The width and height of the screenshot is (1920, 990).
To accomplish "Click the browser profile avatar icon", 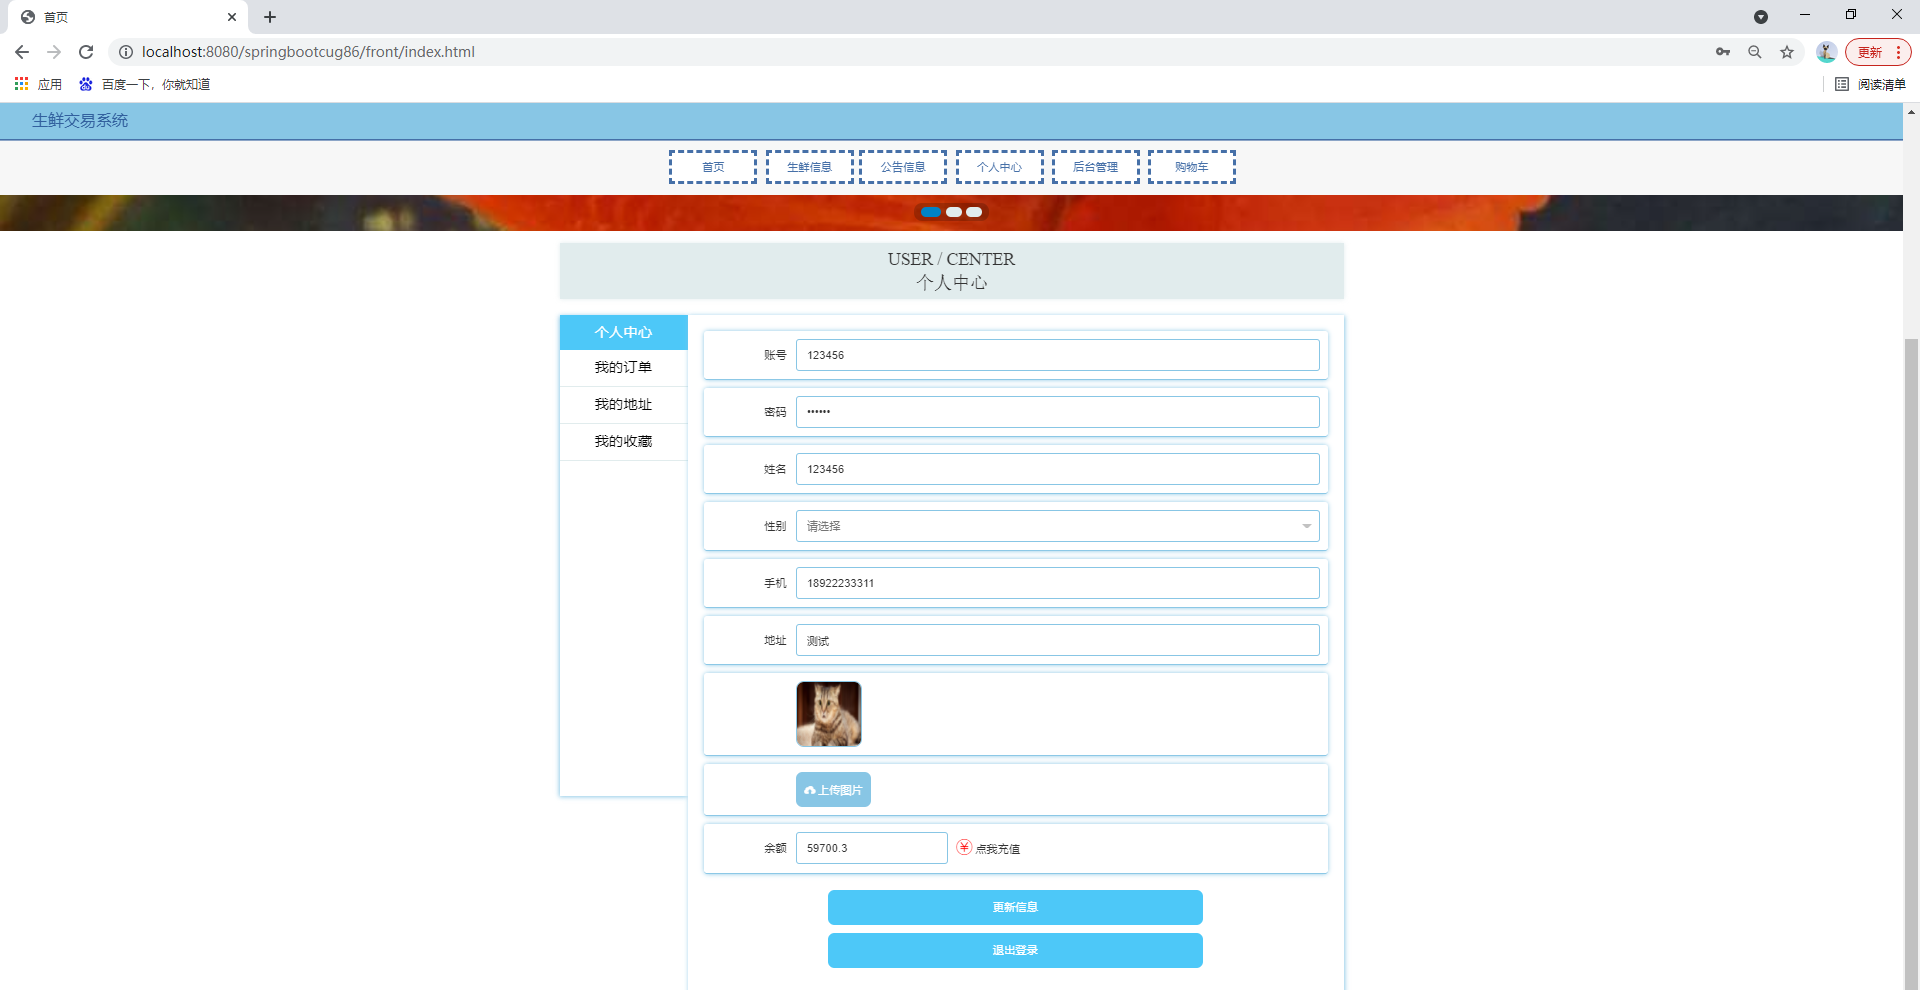I will (x=1826, y=52).
